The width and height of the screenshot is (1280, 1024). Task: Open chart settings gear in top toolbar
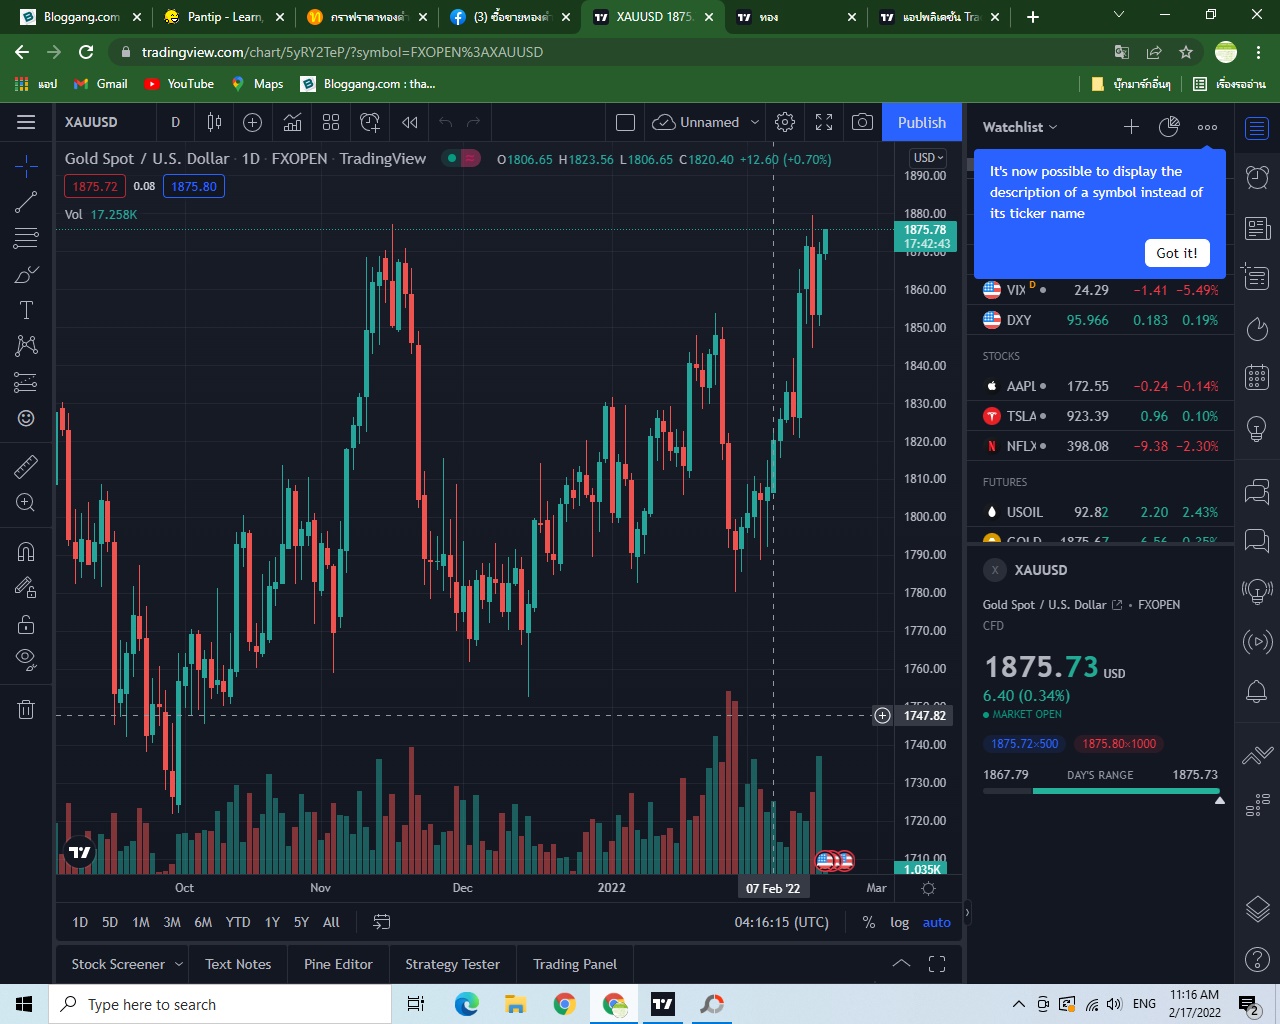(785, 122)
